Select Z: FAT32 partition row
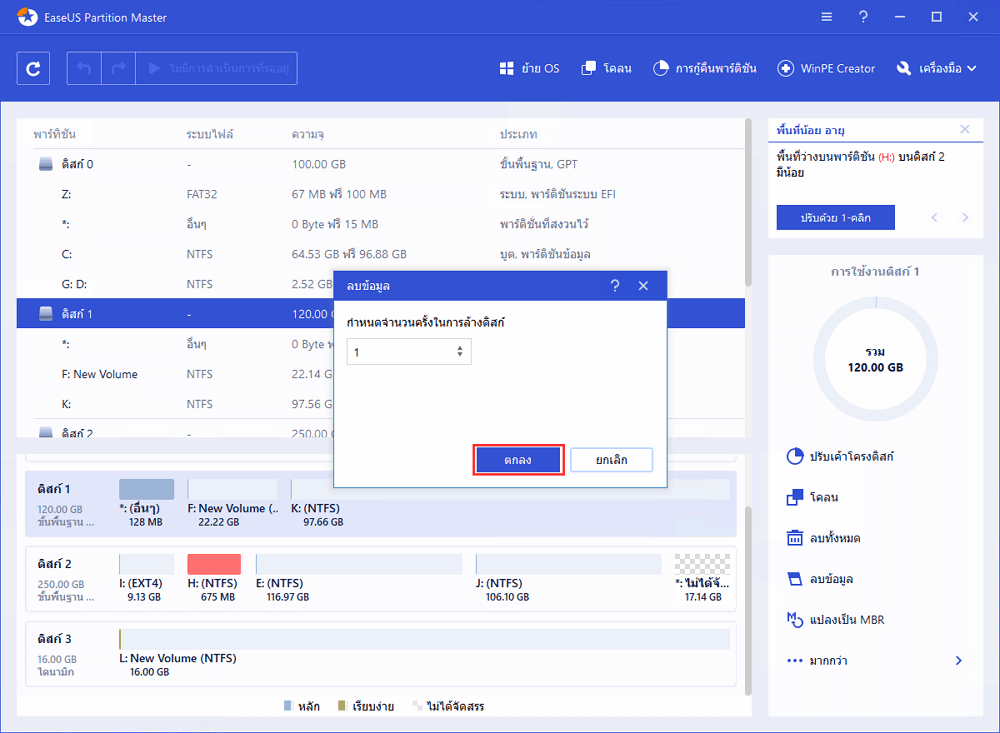Image resolution: width=1000 pixels, height=733 pixels. click(381, 194)
